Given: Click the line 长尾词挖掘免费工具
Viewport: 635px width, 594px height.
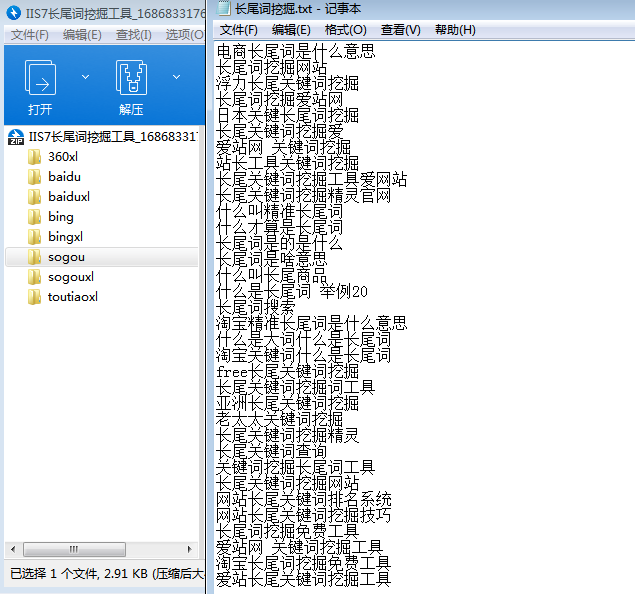Looking at the screenshot, I should click(288, 532).
